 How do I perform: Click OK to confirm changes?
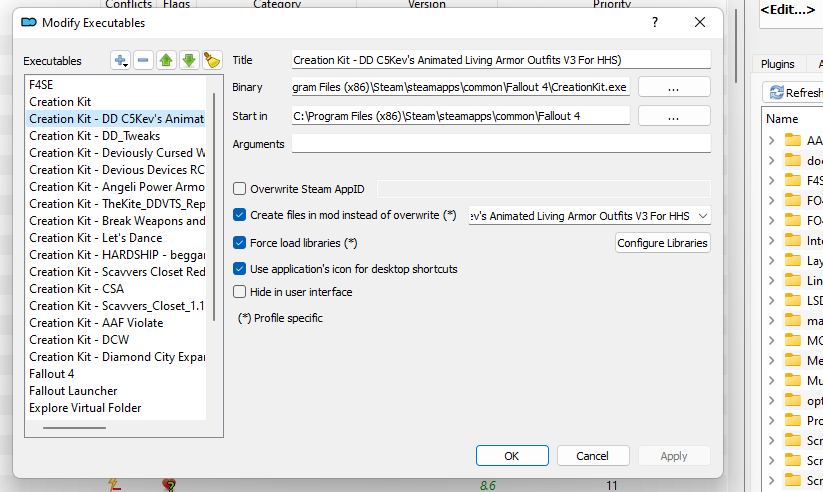512,456
